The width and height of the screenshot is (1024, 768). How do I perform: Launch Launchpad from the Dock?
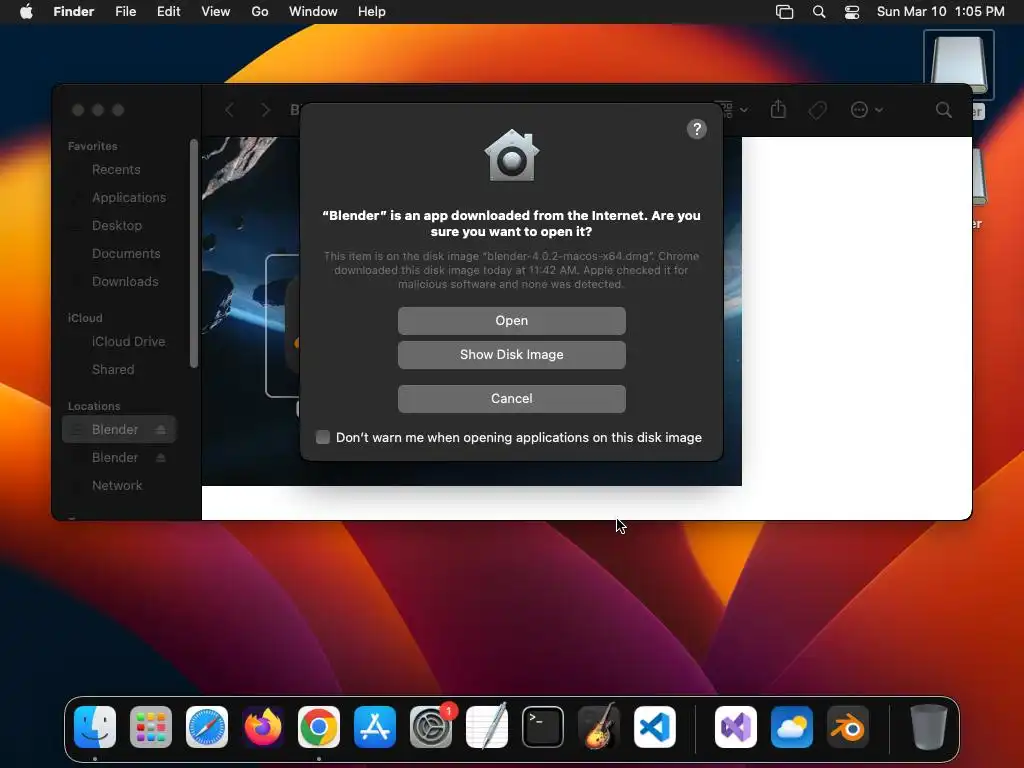click(x=151, y=727)
